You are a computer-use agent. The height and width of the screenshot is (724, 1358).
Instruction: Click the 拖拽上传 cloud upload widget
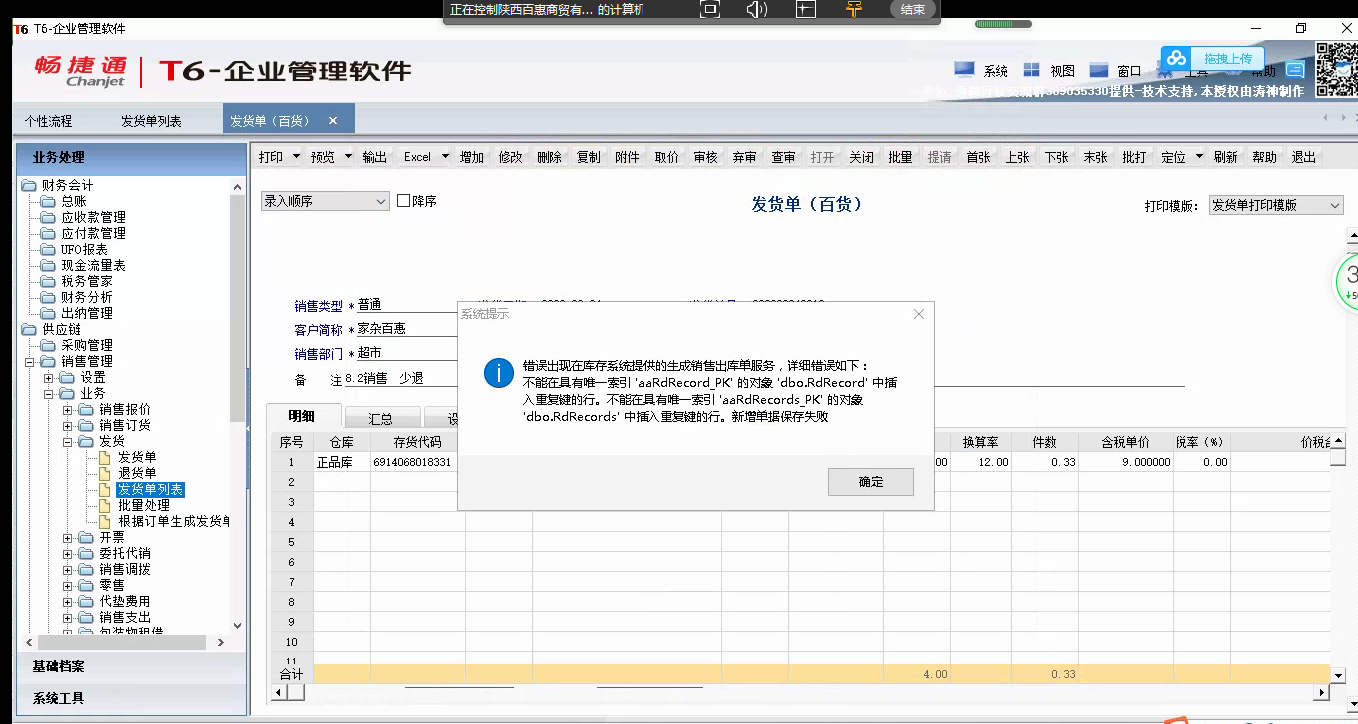(x=1213, y=59)
